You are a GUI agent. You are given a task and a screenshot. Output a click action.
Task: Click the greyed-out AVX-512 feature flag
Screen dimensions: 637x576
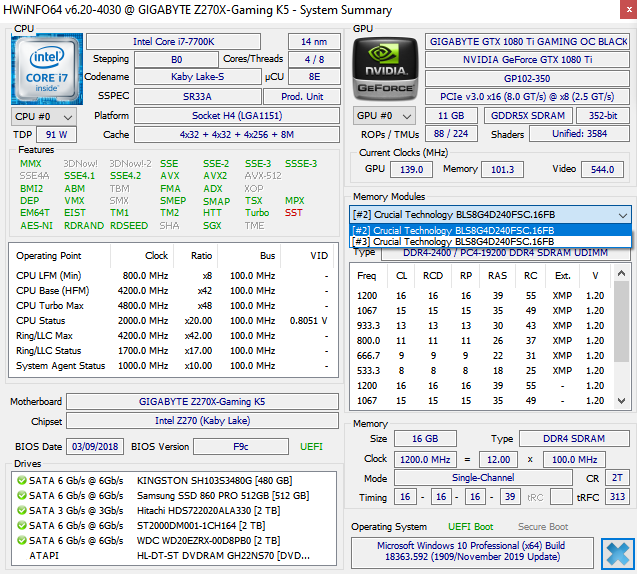[263, 176]
